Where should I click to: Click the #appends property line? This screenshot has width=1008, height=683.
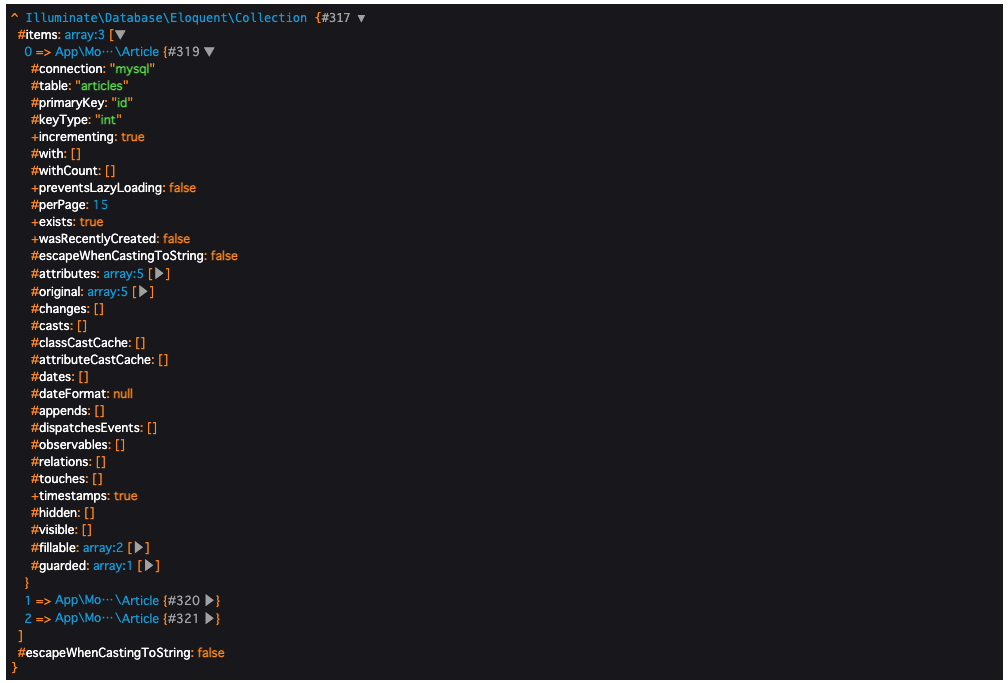(68, 411)
